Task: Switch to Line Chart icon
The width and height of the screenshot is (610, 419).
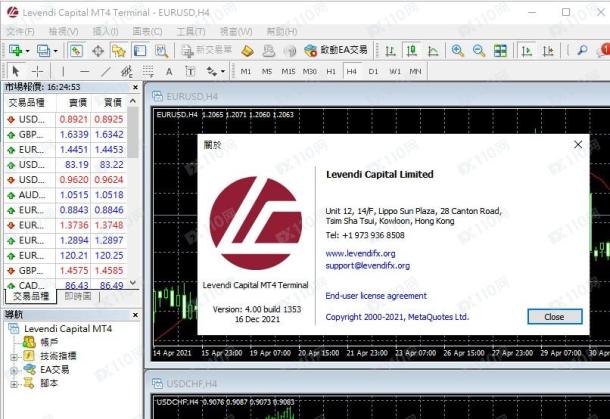Action: tap(433, 51)
